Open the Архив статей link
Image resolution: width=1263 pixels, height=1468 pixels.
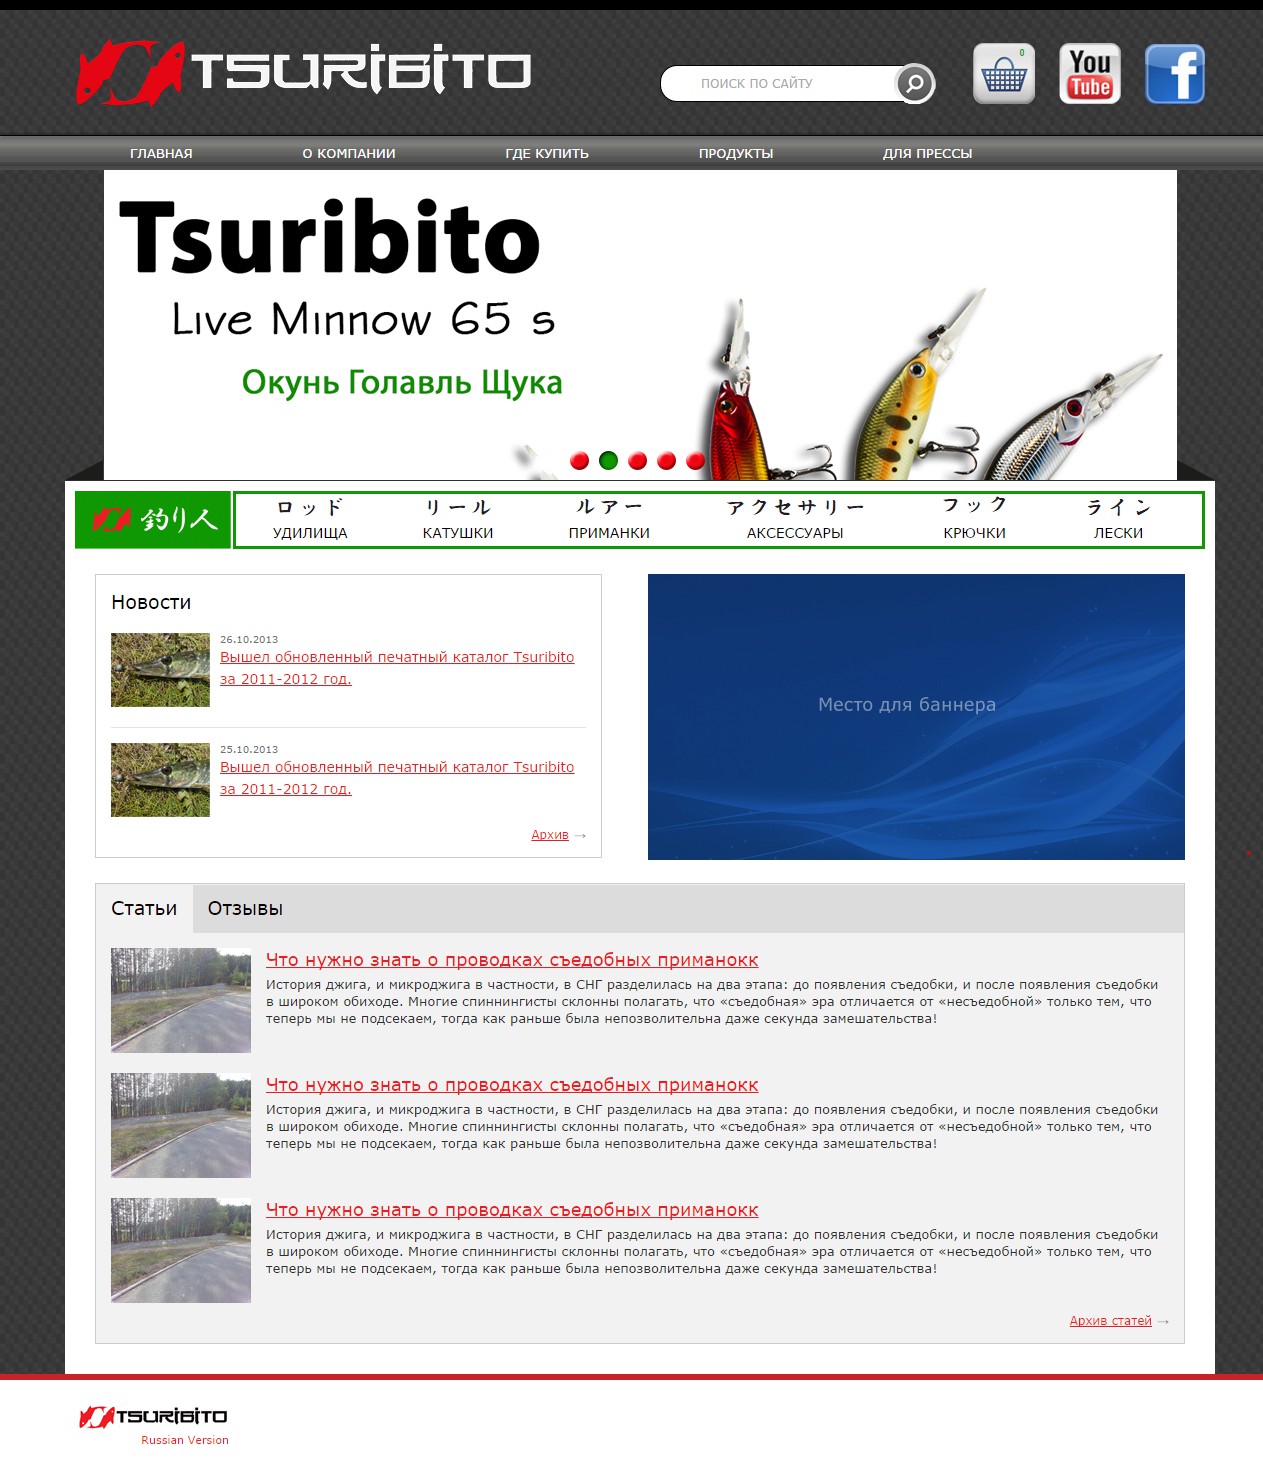[1110, 1321]
